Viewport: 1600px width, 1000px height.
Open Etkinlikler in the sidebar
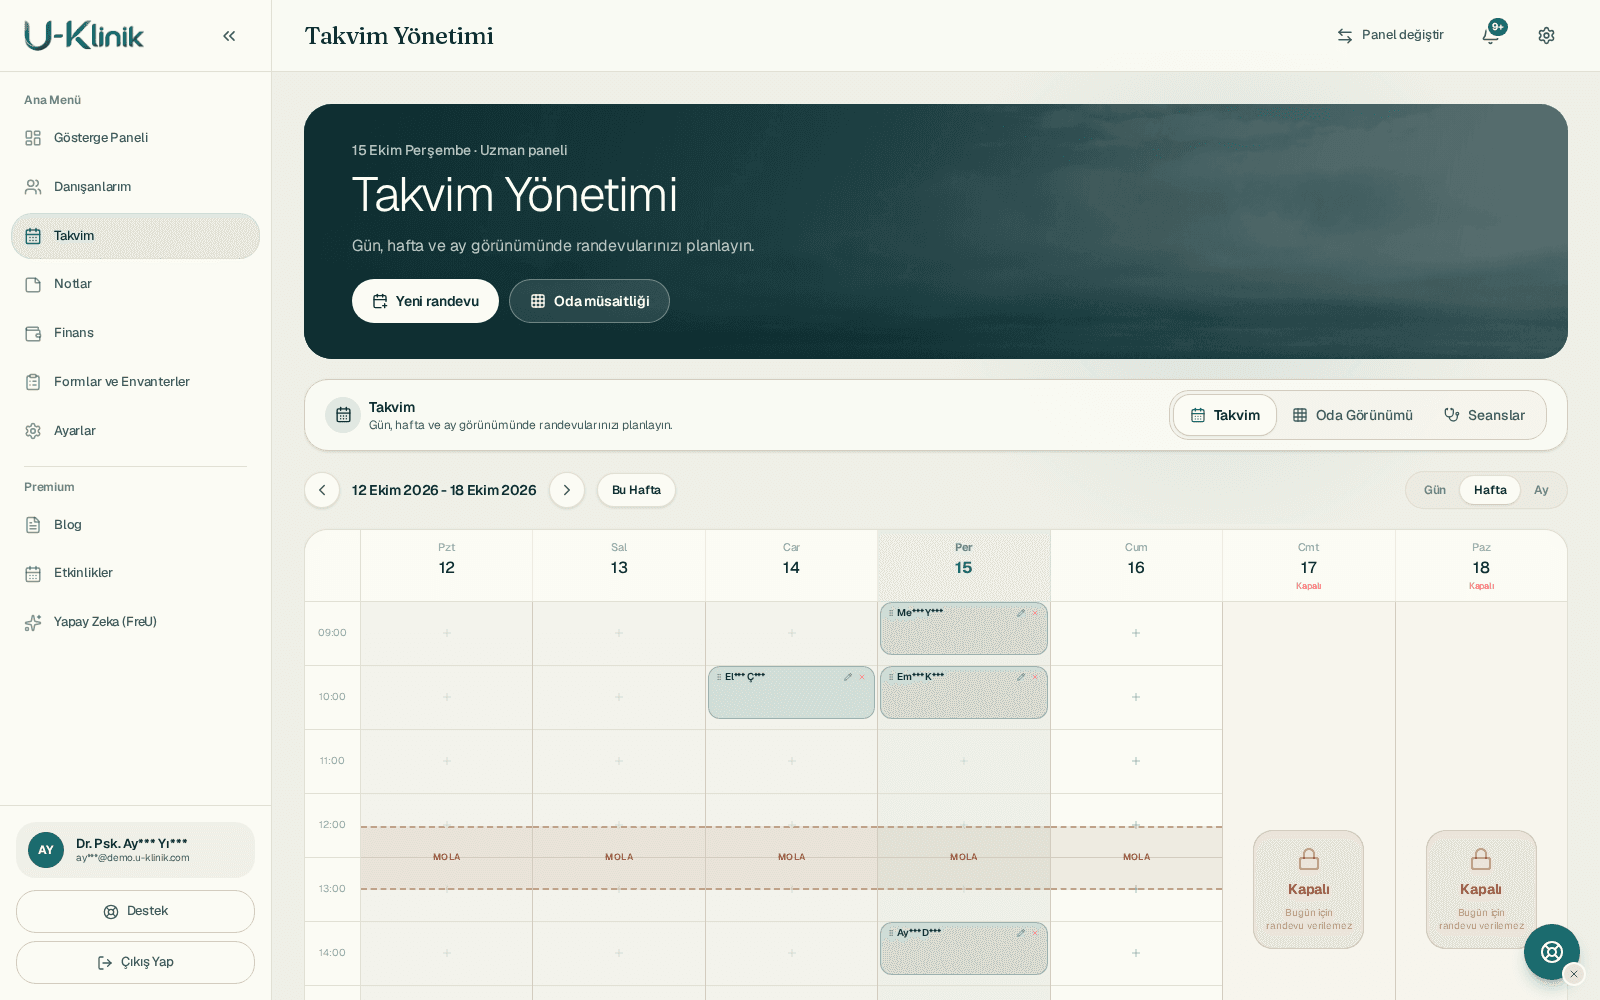click(135, 573)
